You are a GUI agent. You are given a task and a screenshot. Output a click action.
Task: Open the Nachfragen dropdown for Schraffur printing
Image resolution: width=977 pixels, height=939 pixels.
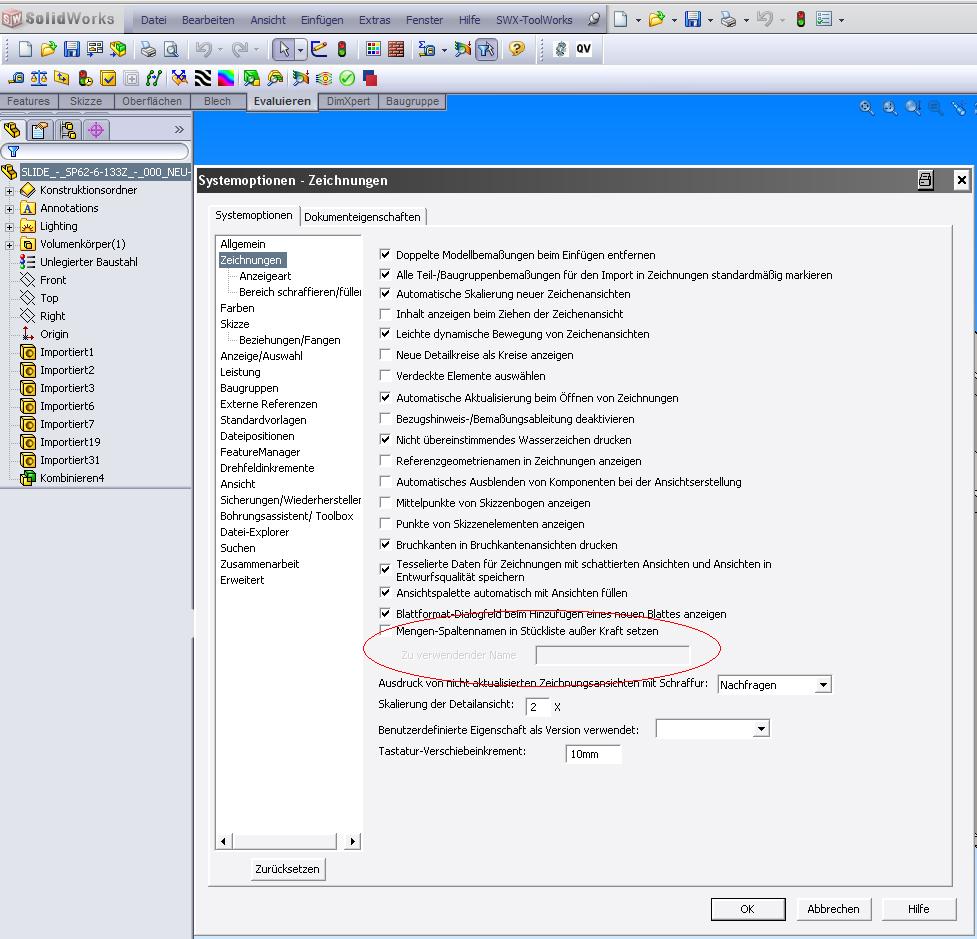pos(823,685)
